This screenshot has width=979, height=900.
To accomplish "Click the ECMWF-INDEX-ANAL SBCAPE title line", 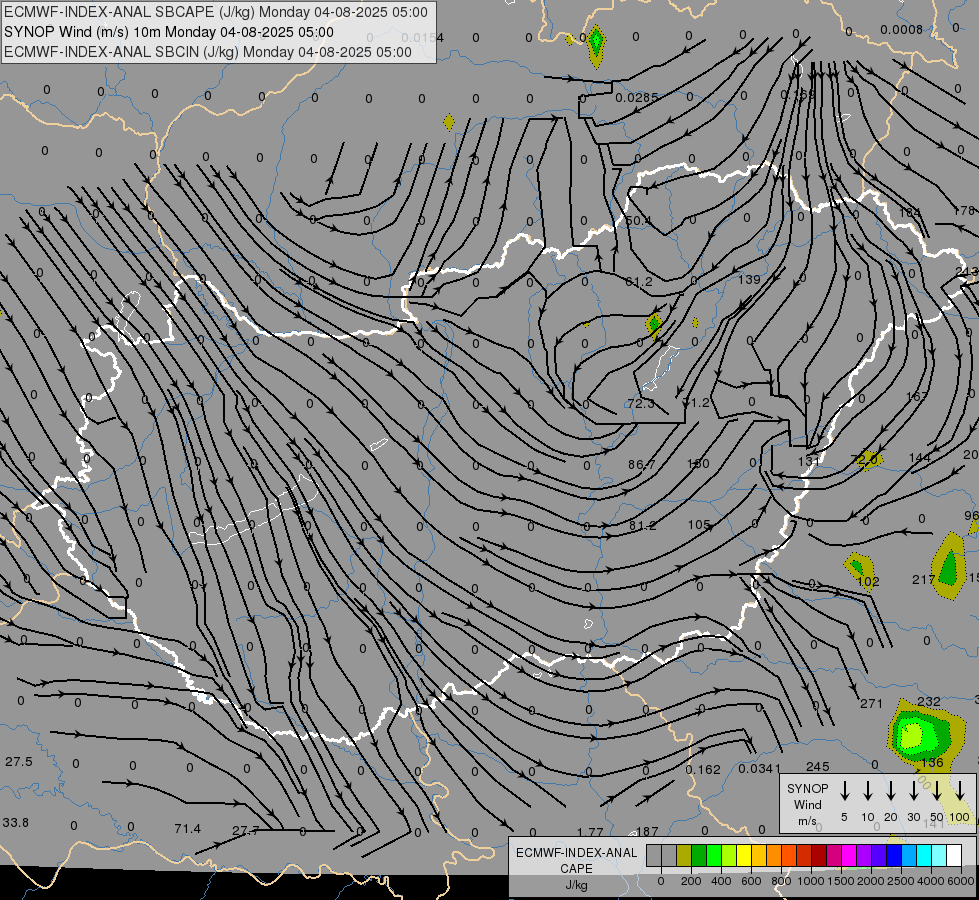I will tap(216, 12).
